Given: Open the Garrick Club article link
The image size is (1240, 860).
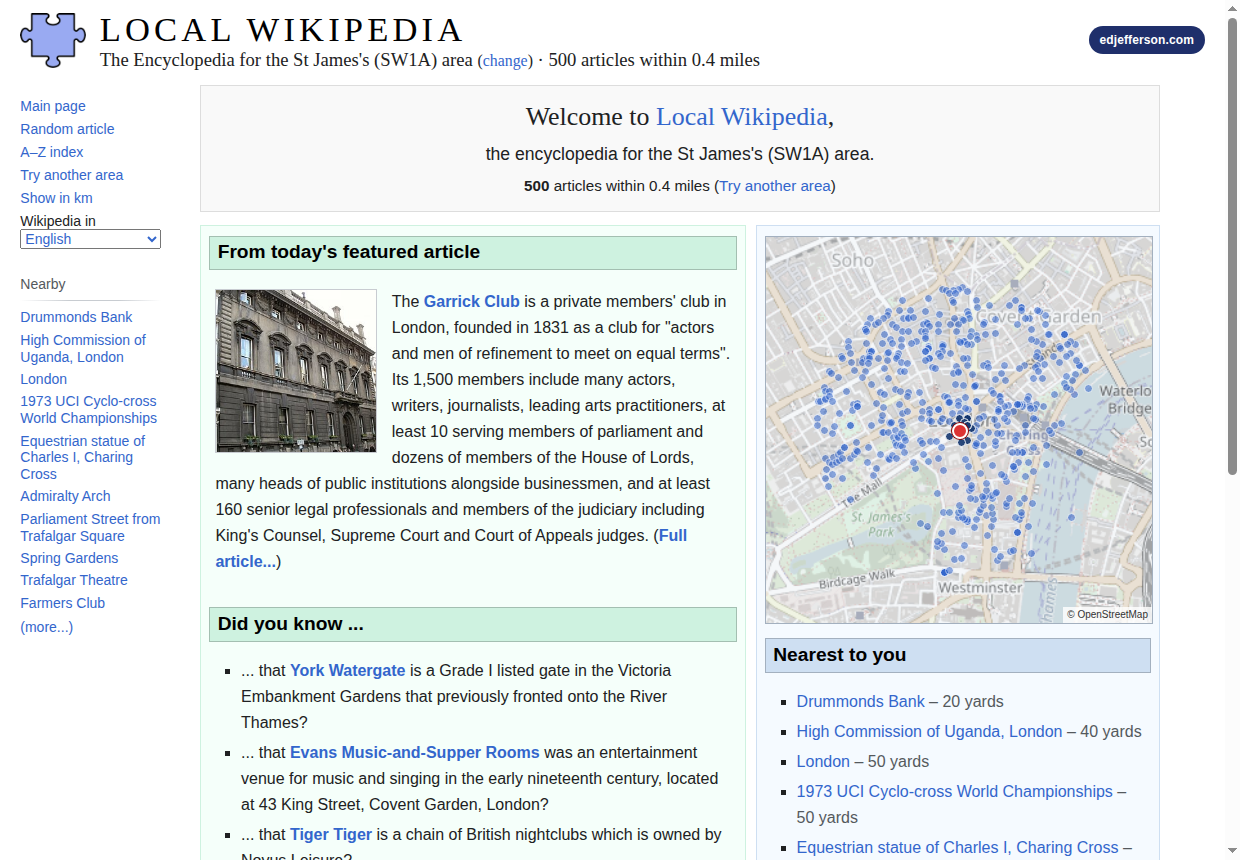Looking at the screenshot, I should click(x=472, y=301).
